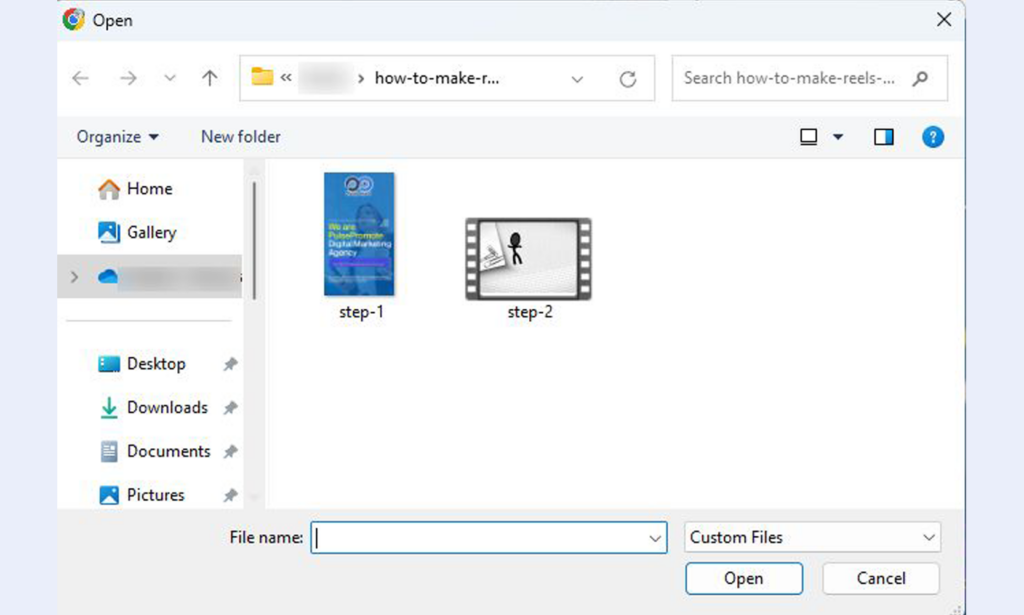Viewport: 1024px width, 615px height.
Task: Open the Home location in sidebar
Action: [x=149, y=189]
